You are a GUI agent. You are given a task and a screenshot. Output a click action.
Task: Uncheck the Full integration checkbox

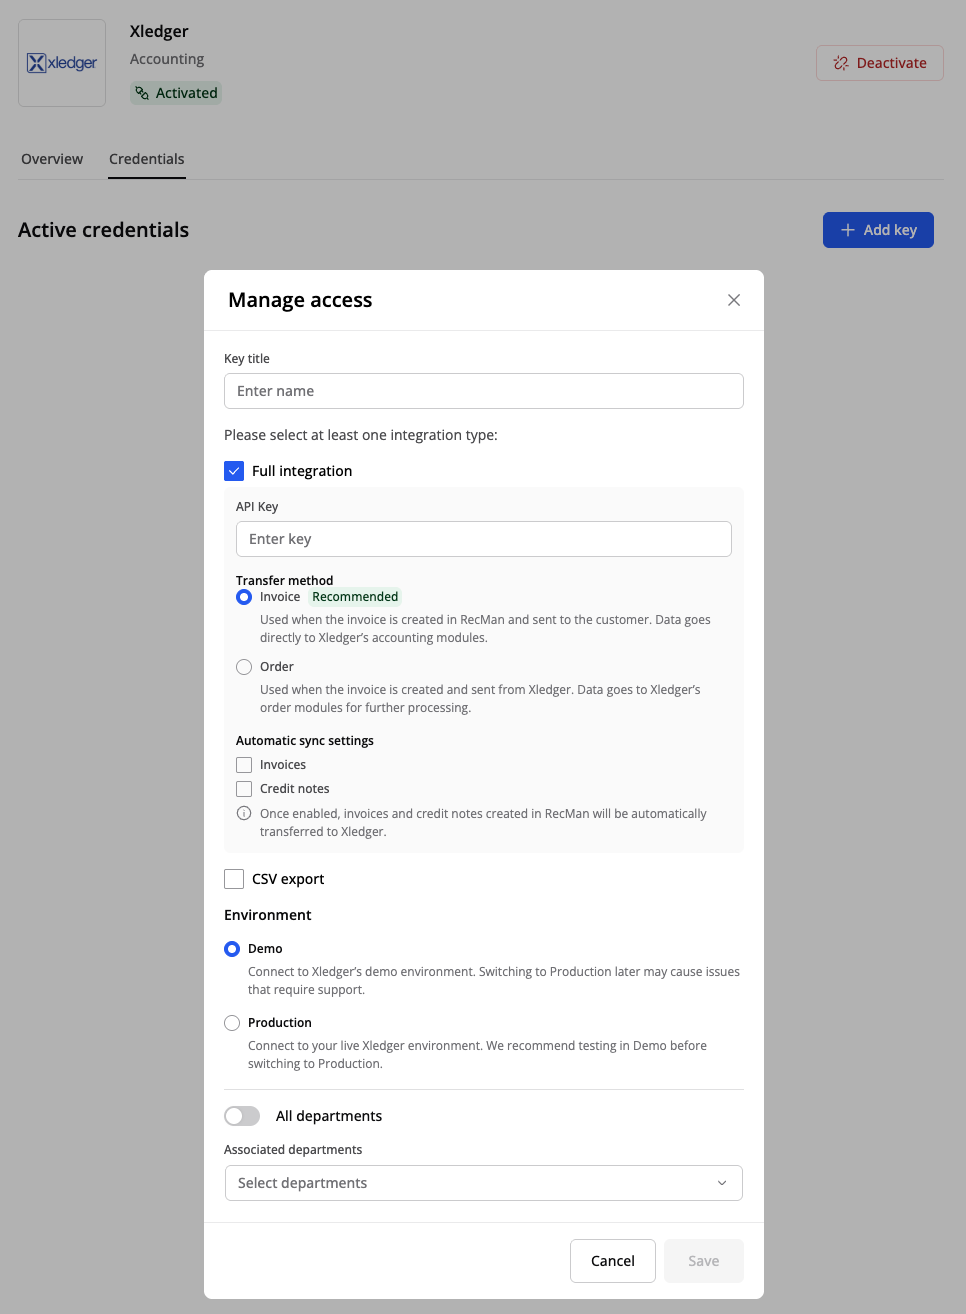tap(234, 471)
